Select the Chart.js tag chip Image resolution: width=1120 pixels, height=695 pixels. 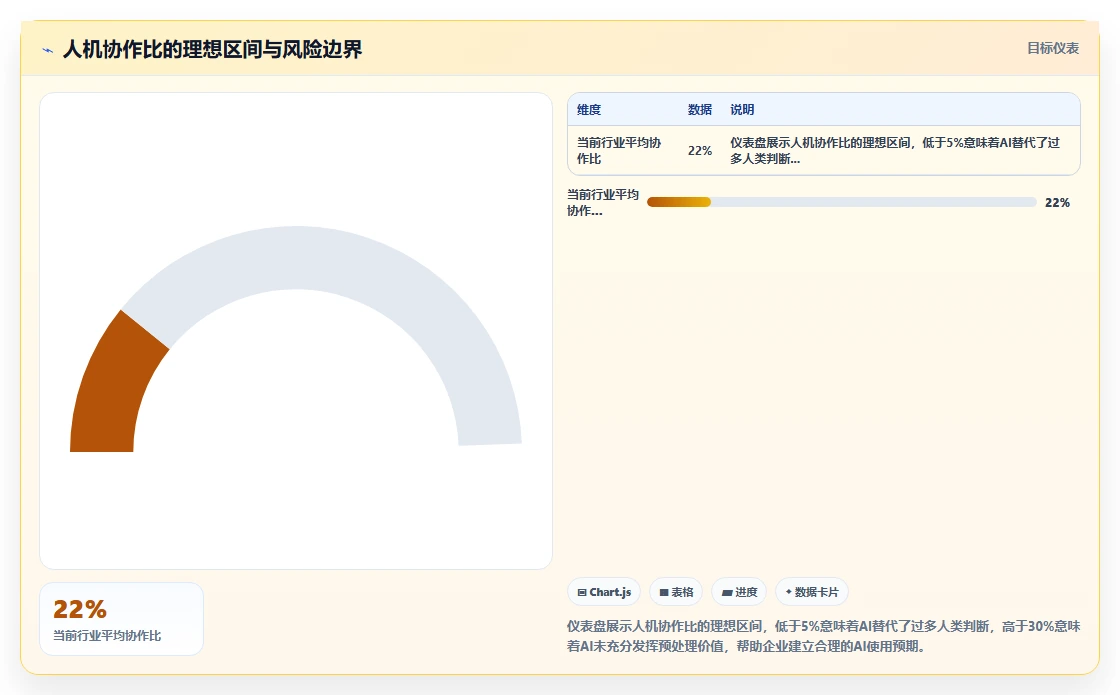click(604, 592)
